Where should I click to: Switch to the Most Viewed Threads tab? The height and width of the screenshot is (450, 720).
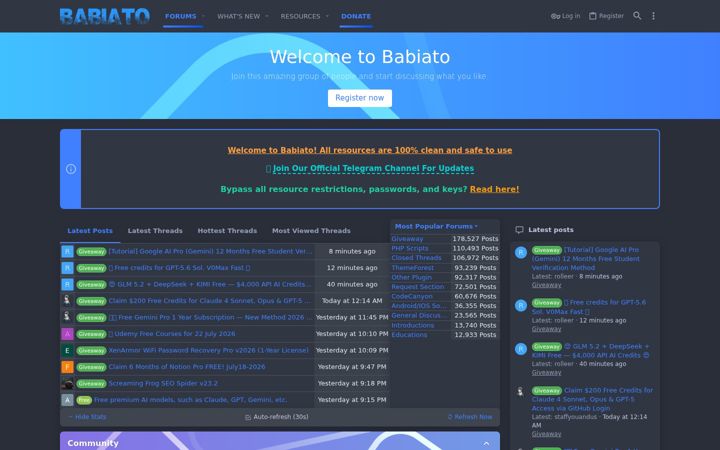[311, 231]
